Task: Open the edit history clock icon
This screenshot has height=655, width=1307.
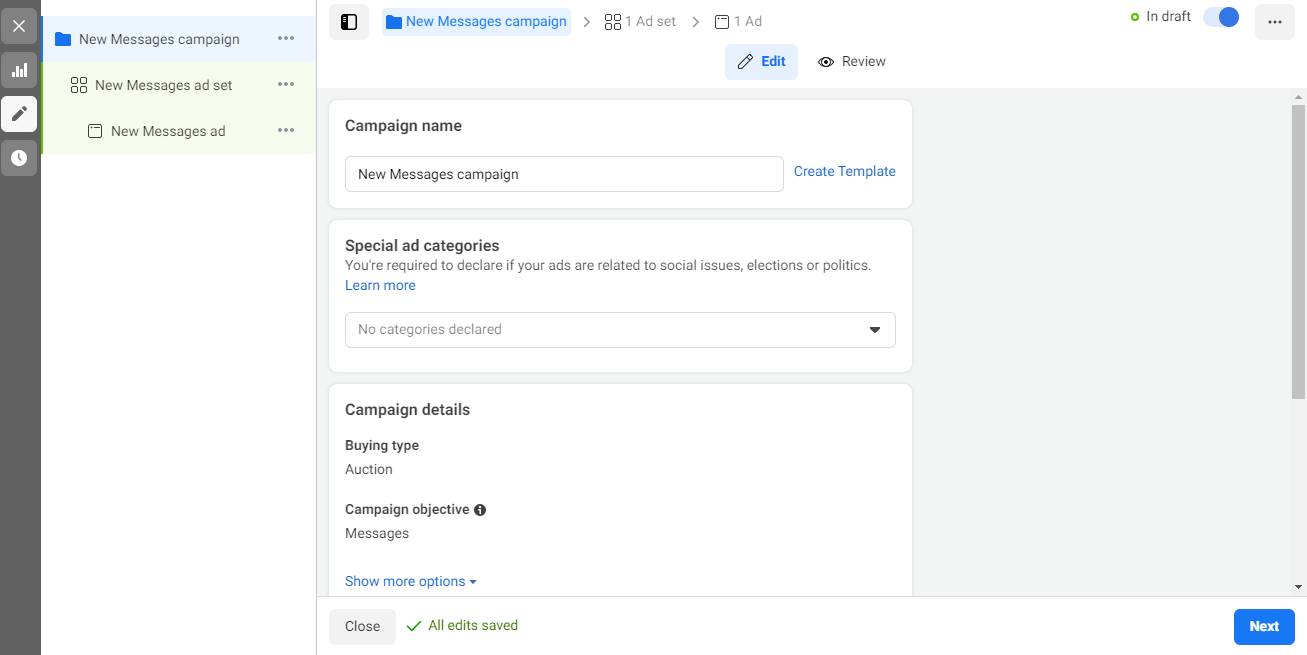Action: coord(19,157)
